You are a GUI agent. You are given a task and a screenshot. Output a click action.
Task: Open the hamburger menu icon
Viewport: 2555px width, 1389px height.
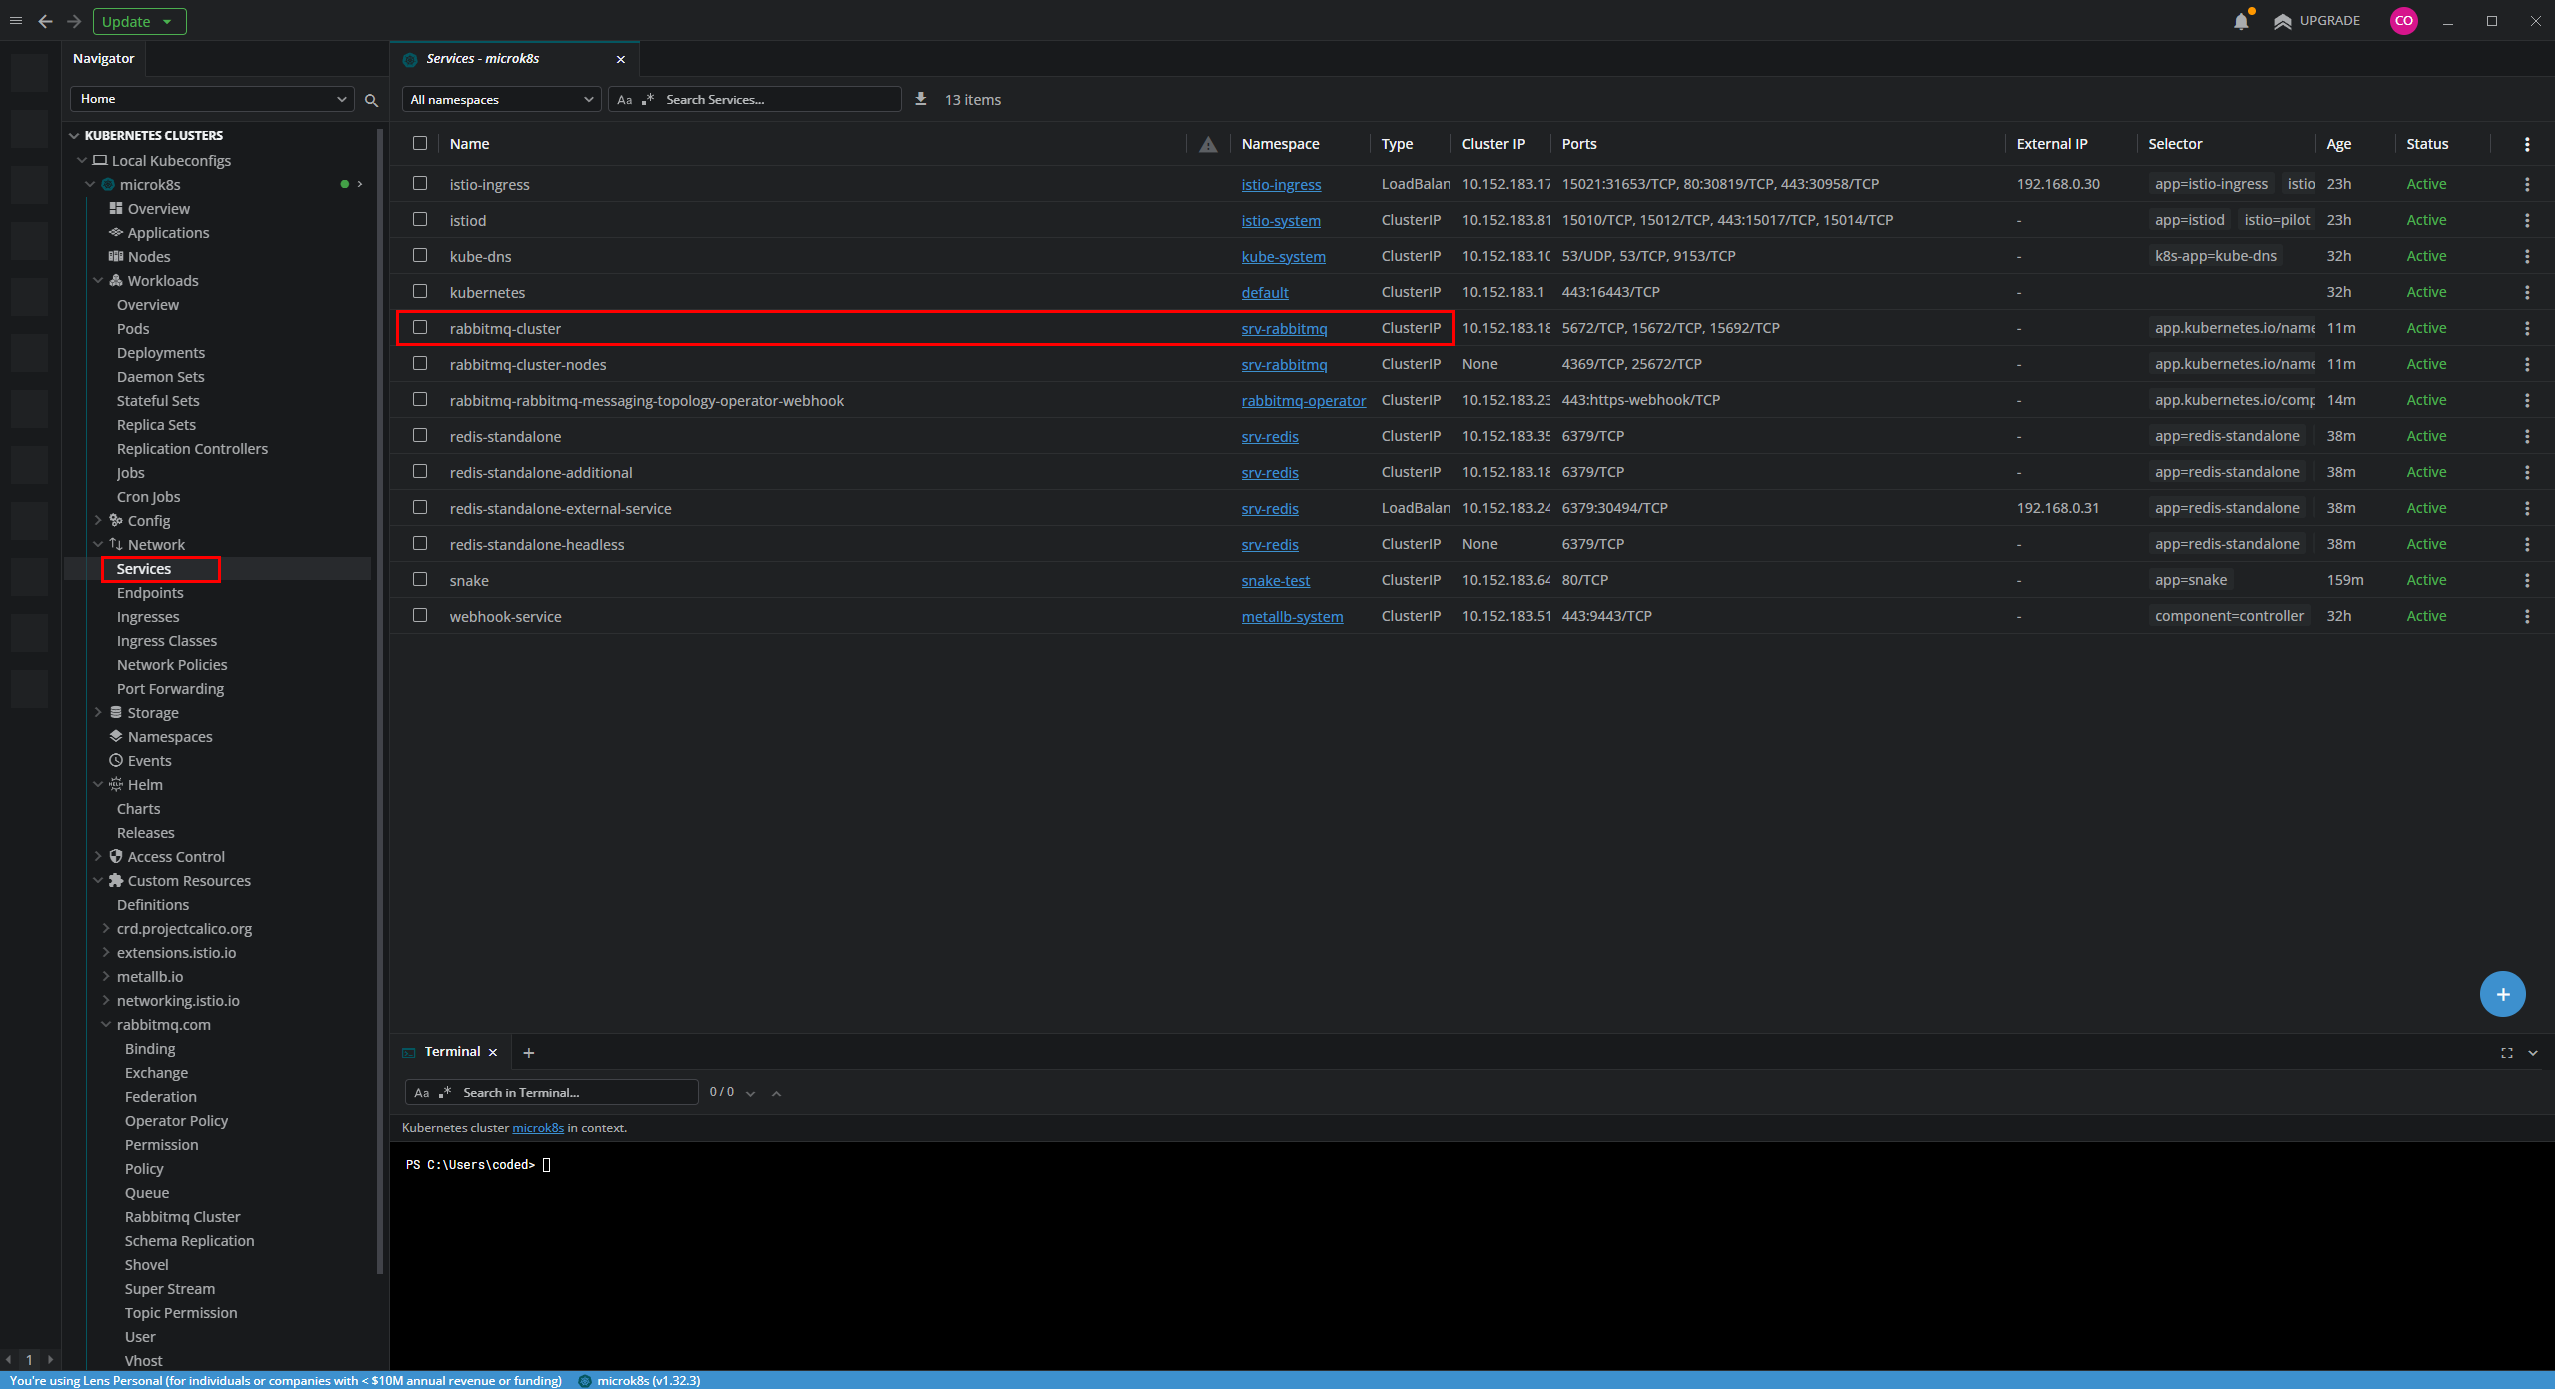coord(16,21)
